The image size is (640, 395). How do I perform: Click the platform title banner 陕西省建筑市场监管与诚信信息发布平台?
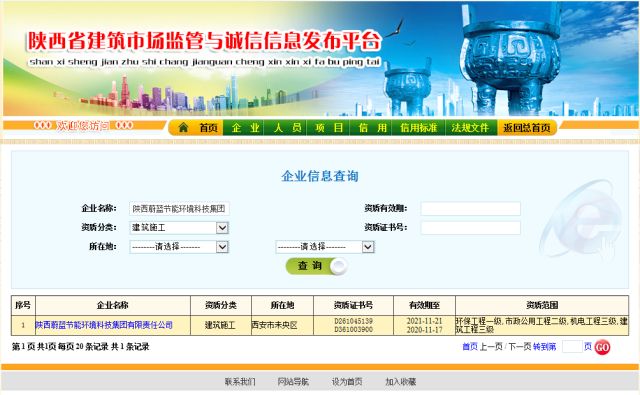[204, 41]
